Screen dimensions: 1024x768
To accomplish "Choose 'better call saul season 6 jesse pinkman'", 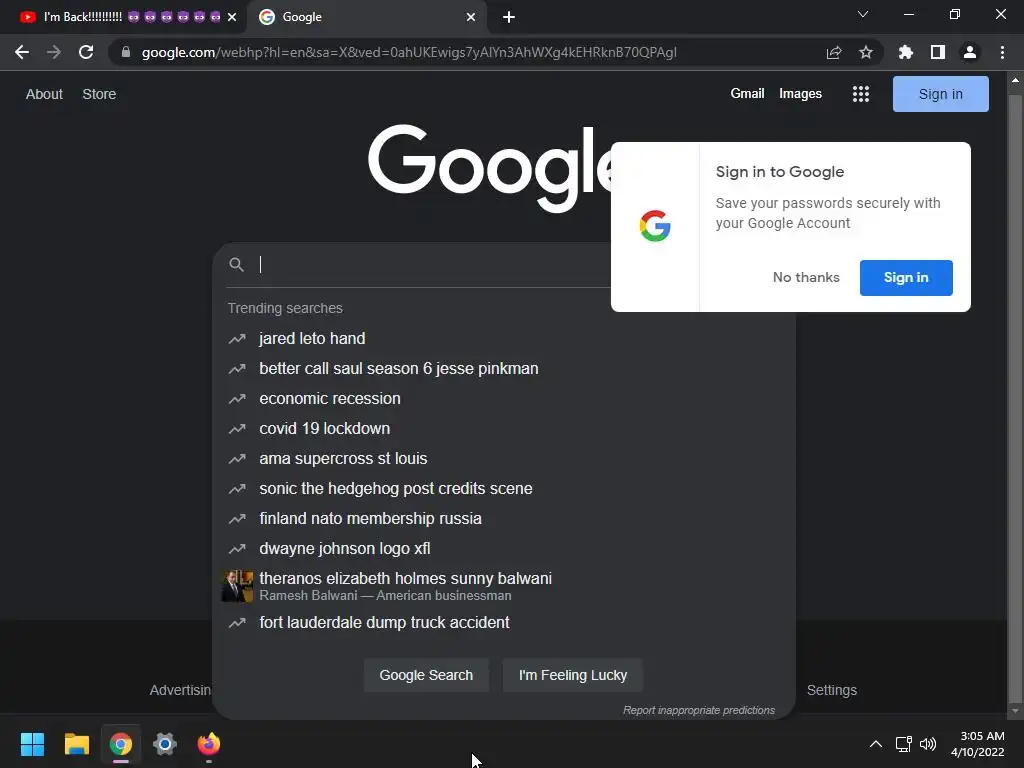I will tap(504, 368).
